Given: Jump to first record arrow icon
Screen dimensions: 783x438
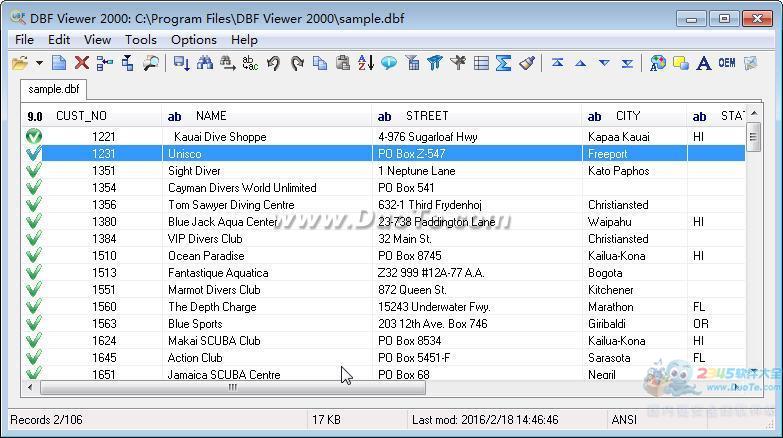Looking at the screenshot, I should (557, 63).
